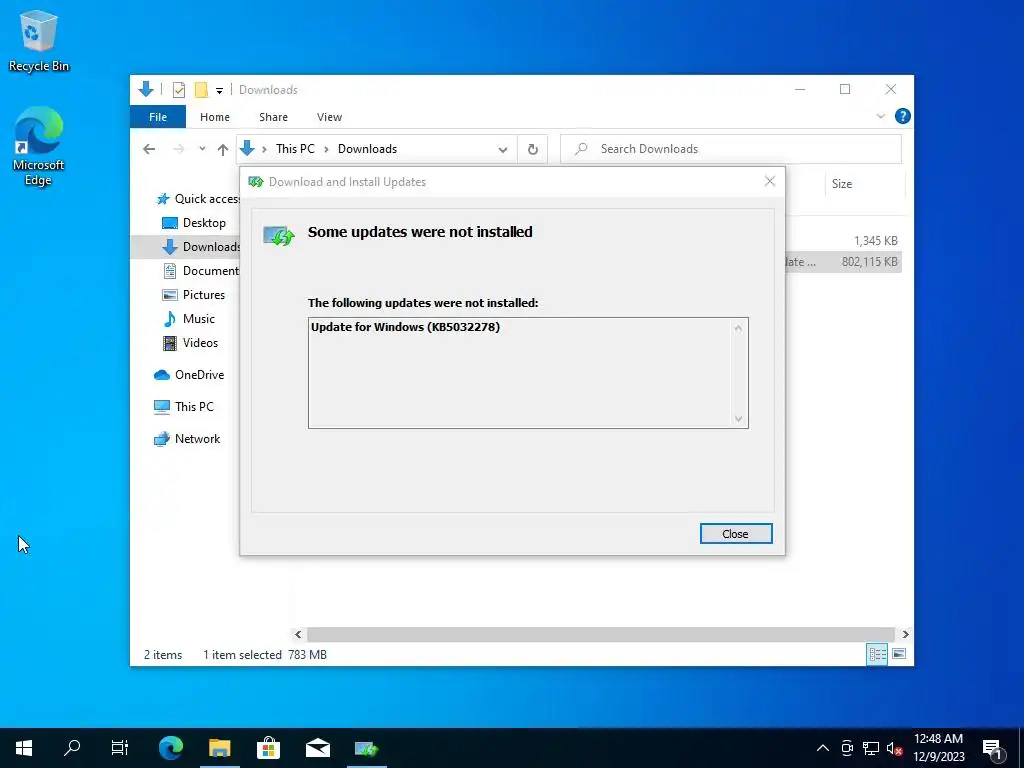Viewport: 1024px width, 768px height.
Task: Go forward in File Explorer
Action: 178,149
